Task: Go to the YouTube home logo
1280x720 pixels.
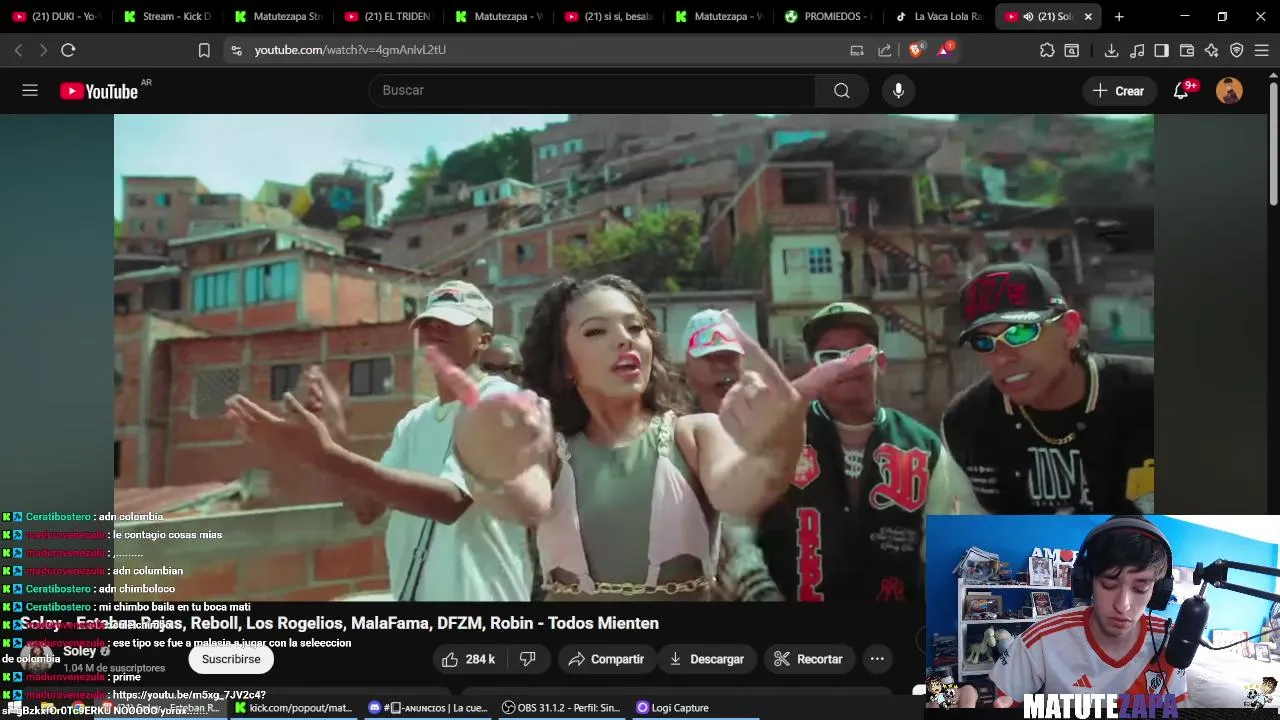Action: tap(99, 91)
